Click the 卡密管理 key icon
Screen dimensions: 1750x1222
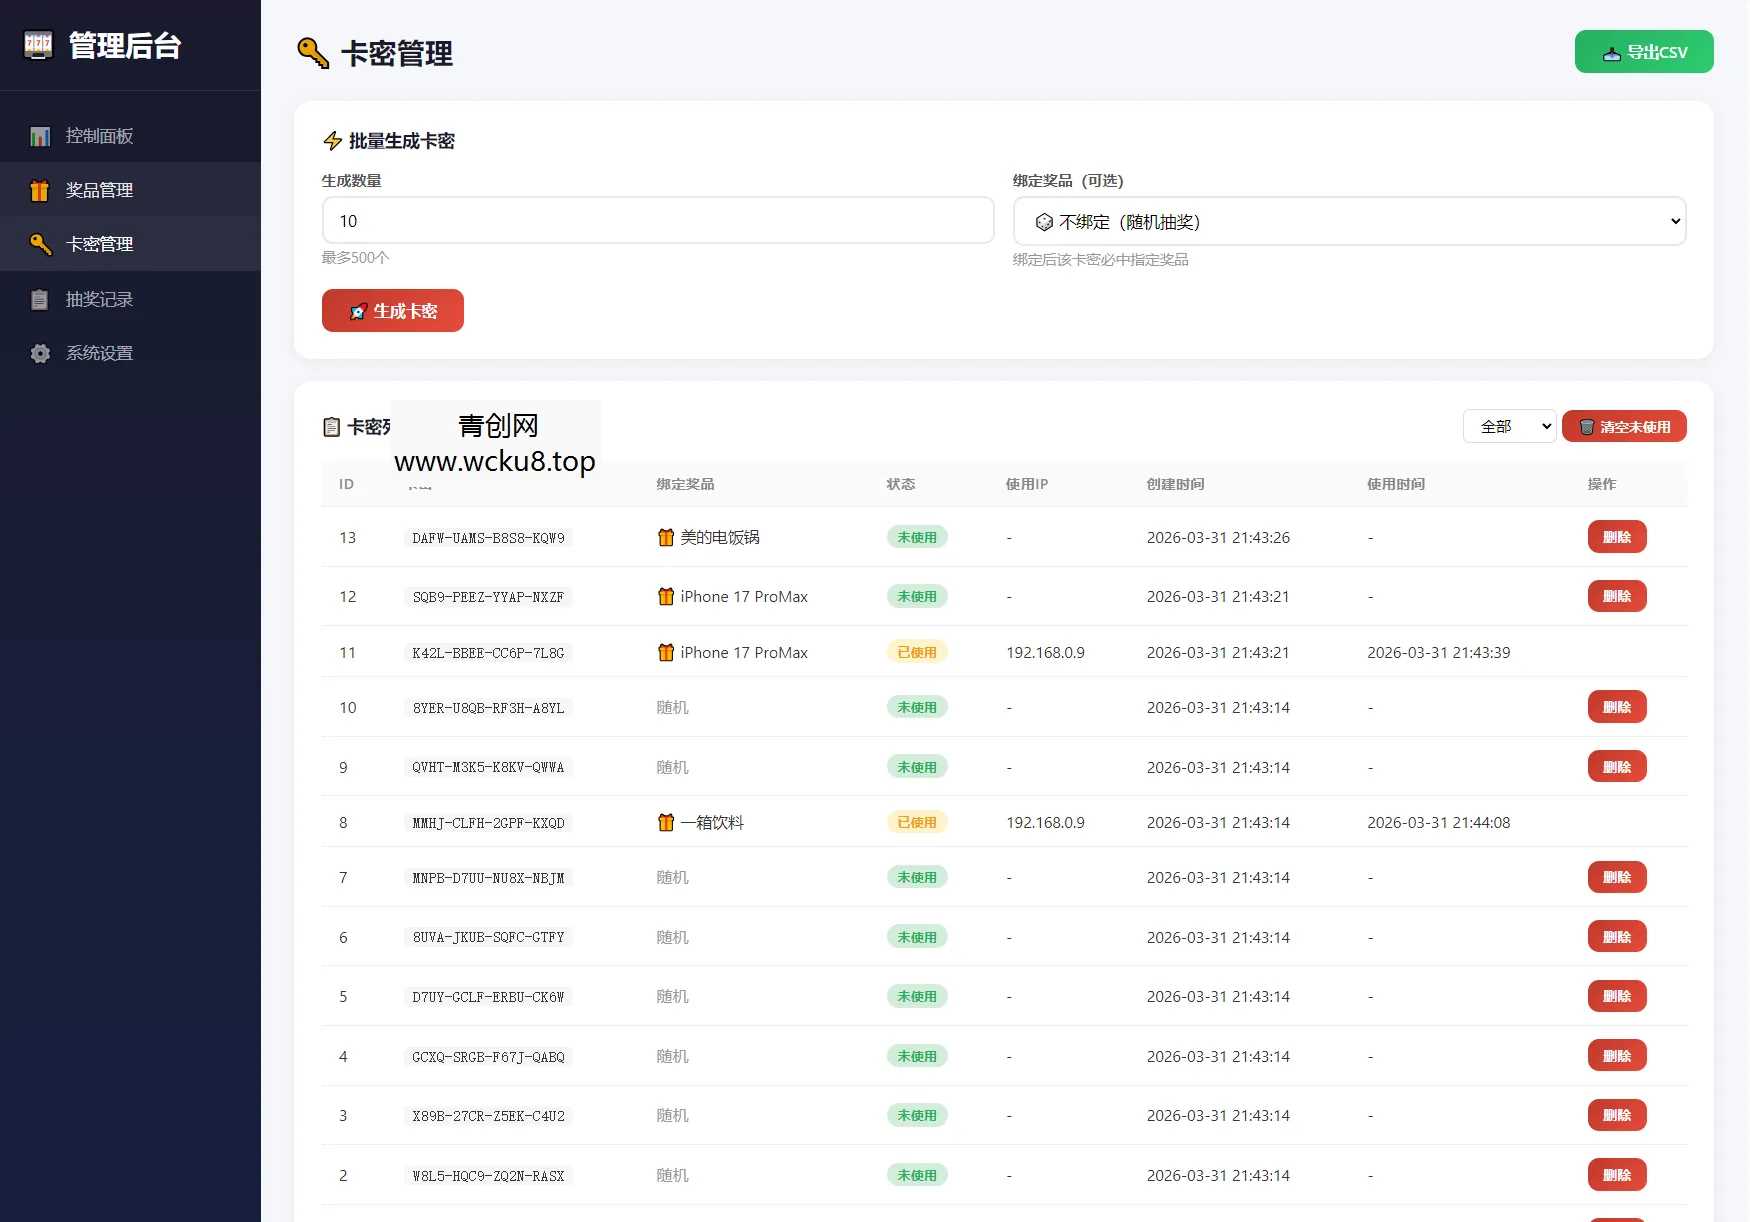point(40,244)
